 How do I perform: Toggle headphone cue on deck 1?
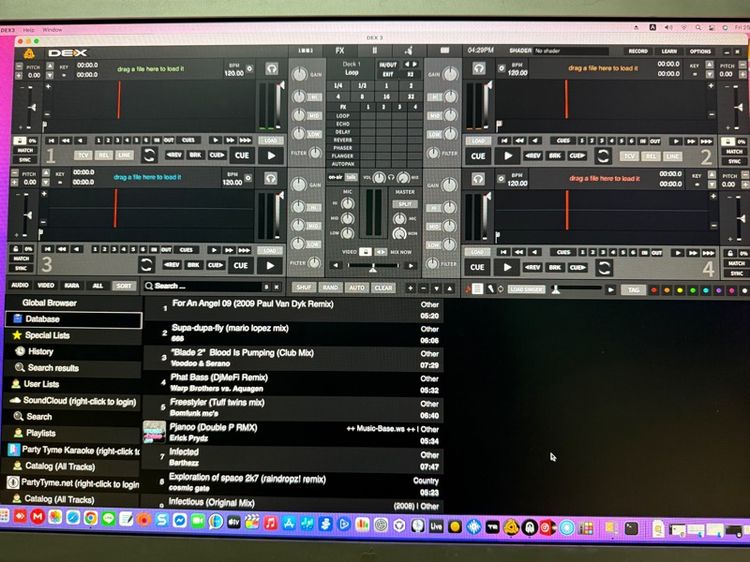pyautogui.click(x=272, y=69)
